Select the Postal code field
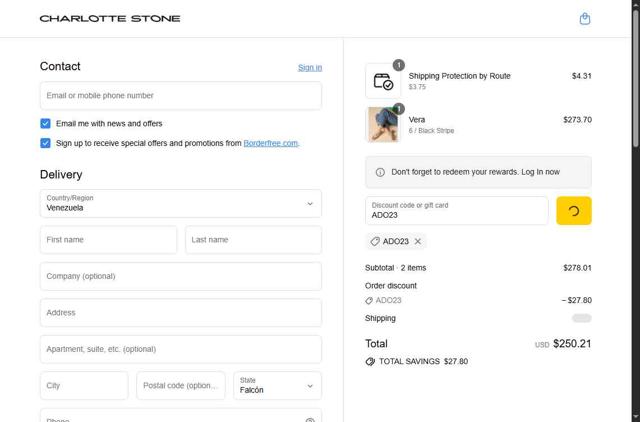 (181, 385)
